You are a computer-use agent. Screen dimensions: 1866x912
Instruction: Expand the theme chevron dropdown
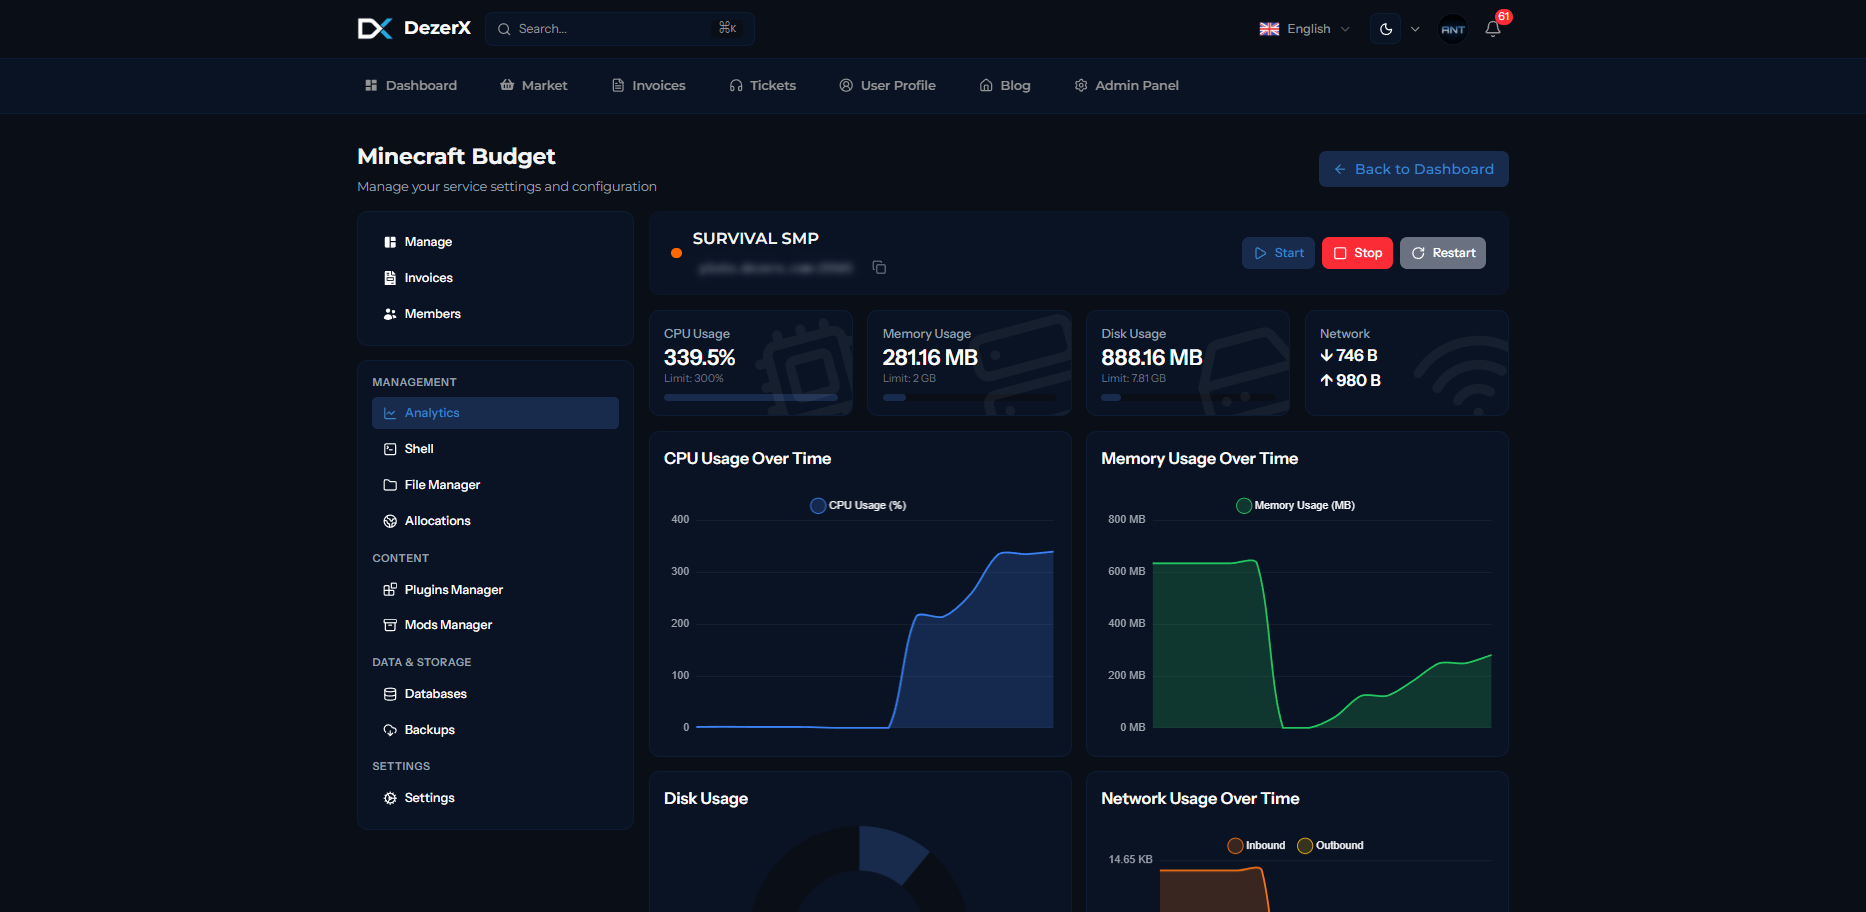tap(1415, 29)
